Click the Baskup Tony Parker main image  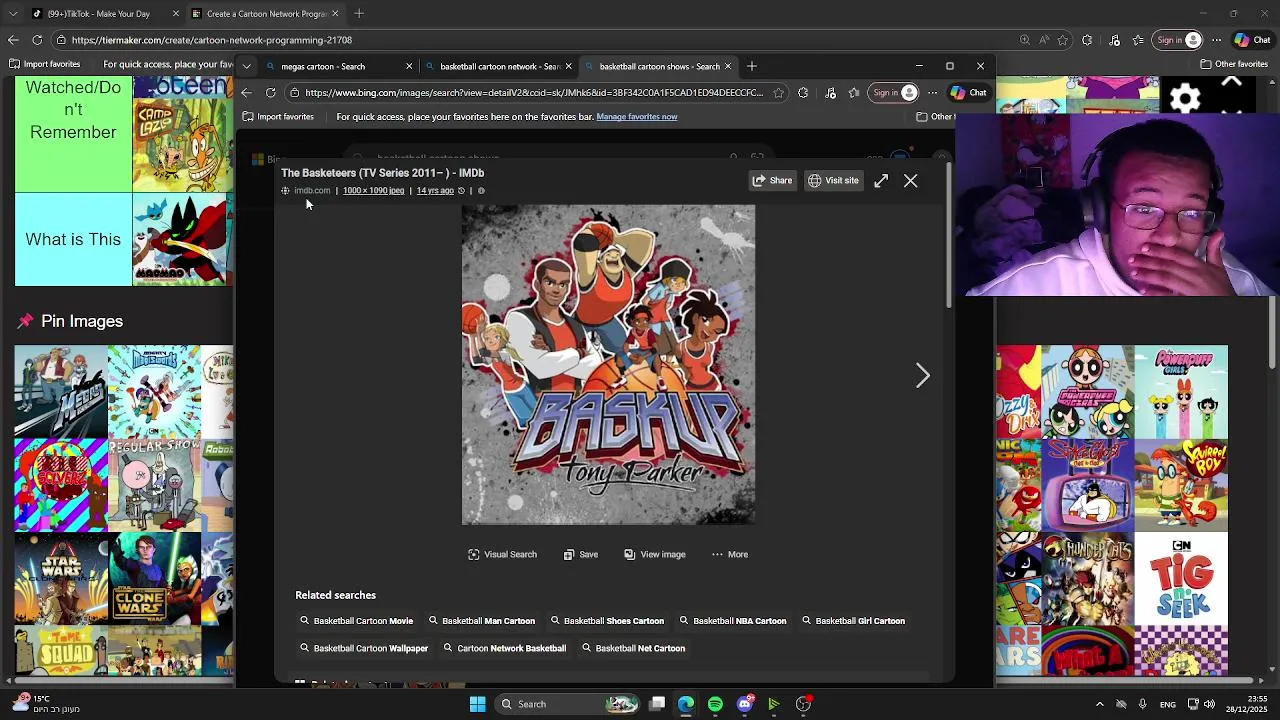click(608, 365)
